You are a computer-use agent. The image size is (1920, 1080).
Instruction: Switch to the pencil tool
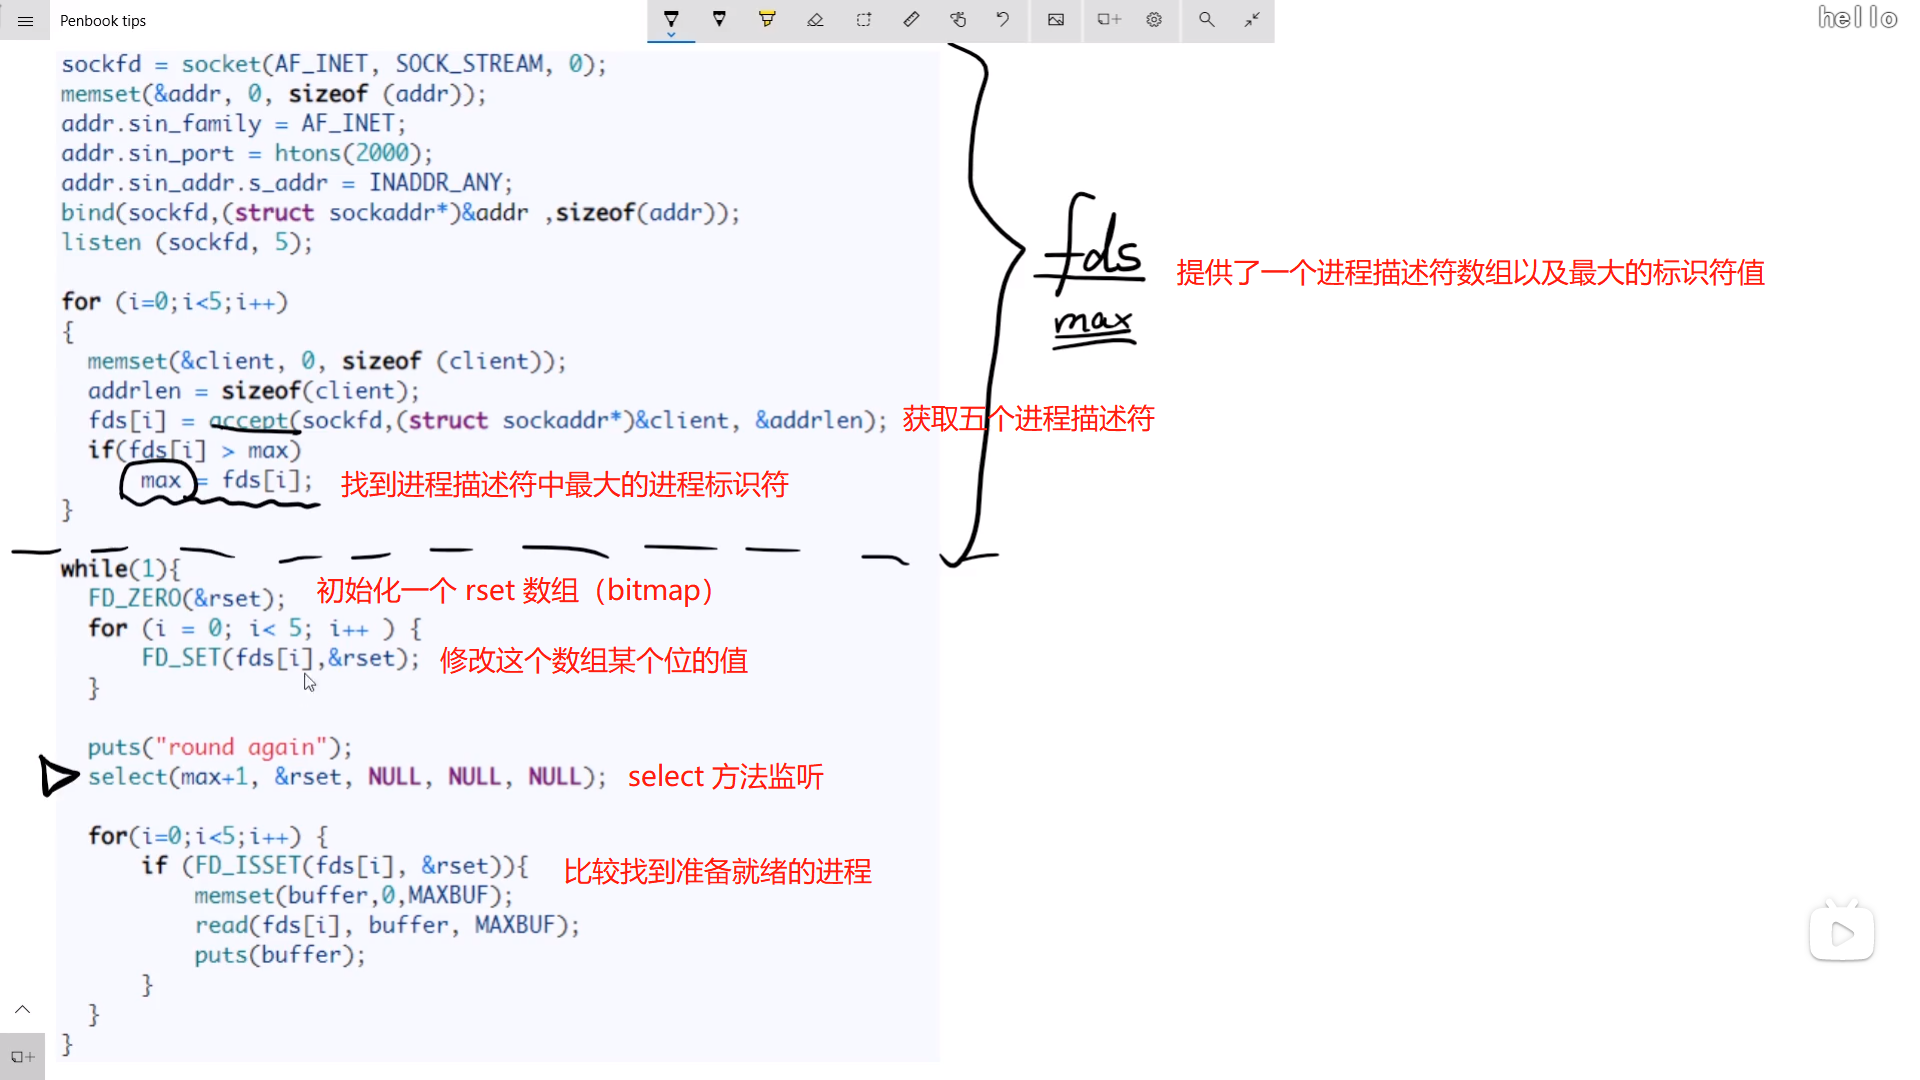click(x=719, y=19)
